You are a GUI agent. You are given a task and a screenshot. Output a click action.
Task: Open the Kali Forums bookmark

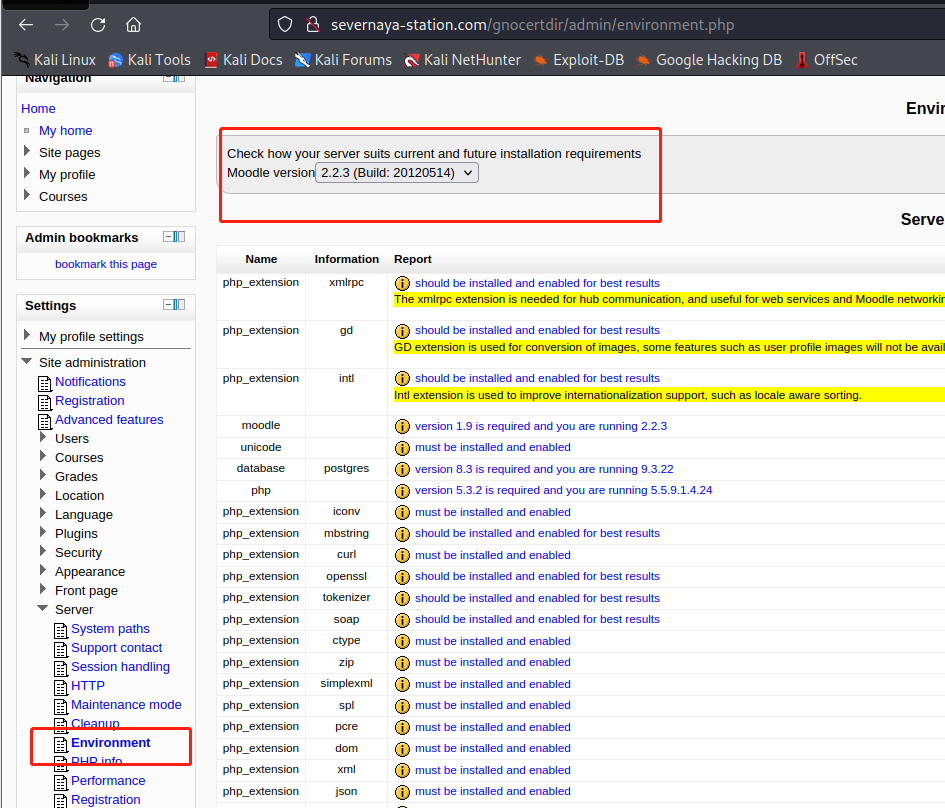(x=344, y=60)
